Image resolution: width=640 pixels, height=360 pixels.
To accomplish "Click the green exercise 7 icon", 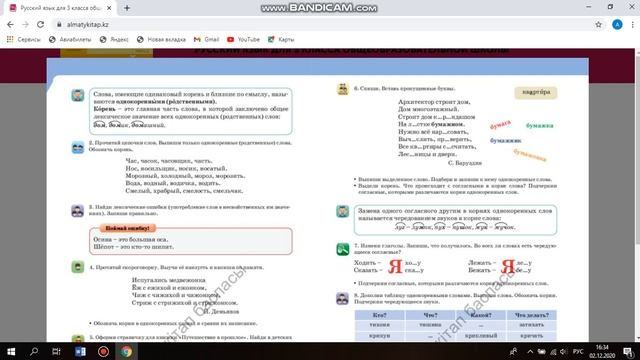I will pyautogui.click(x=342, y=249).
